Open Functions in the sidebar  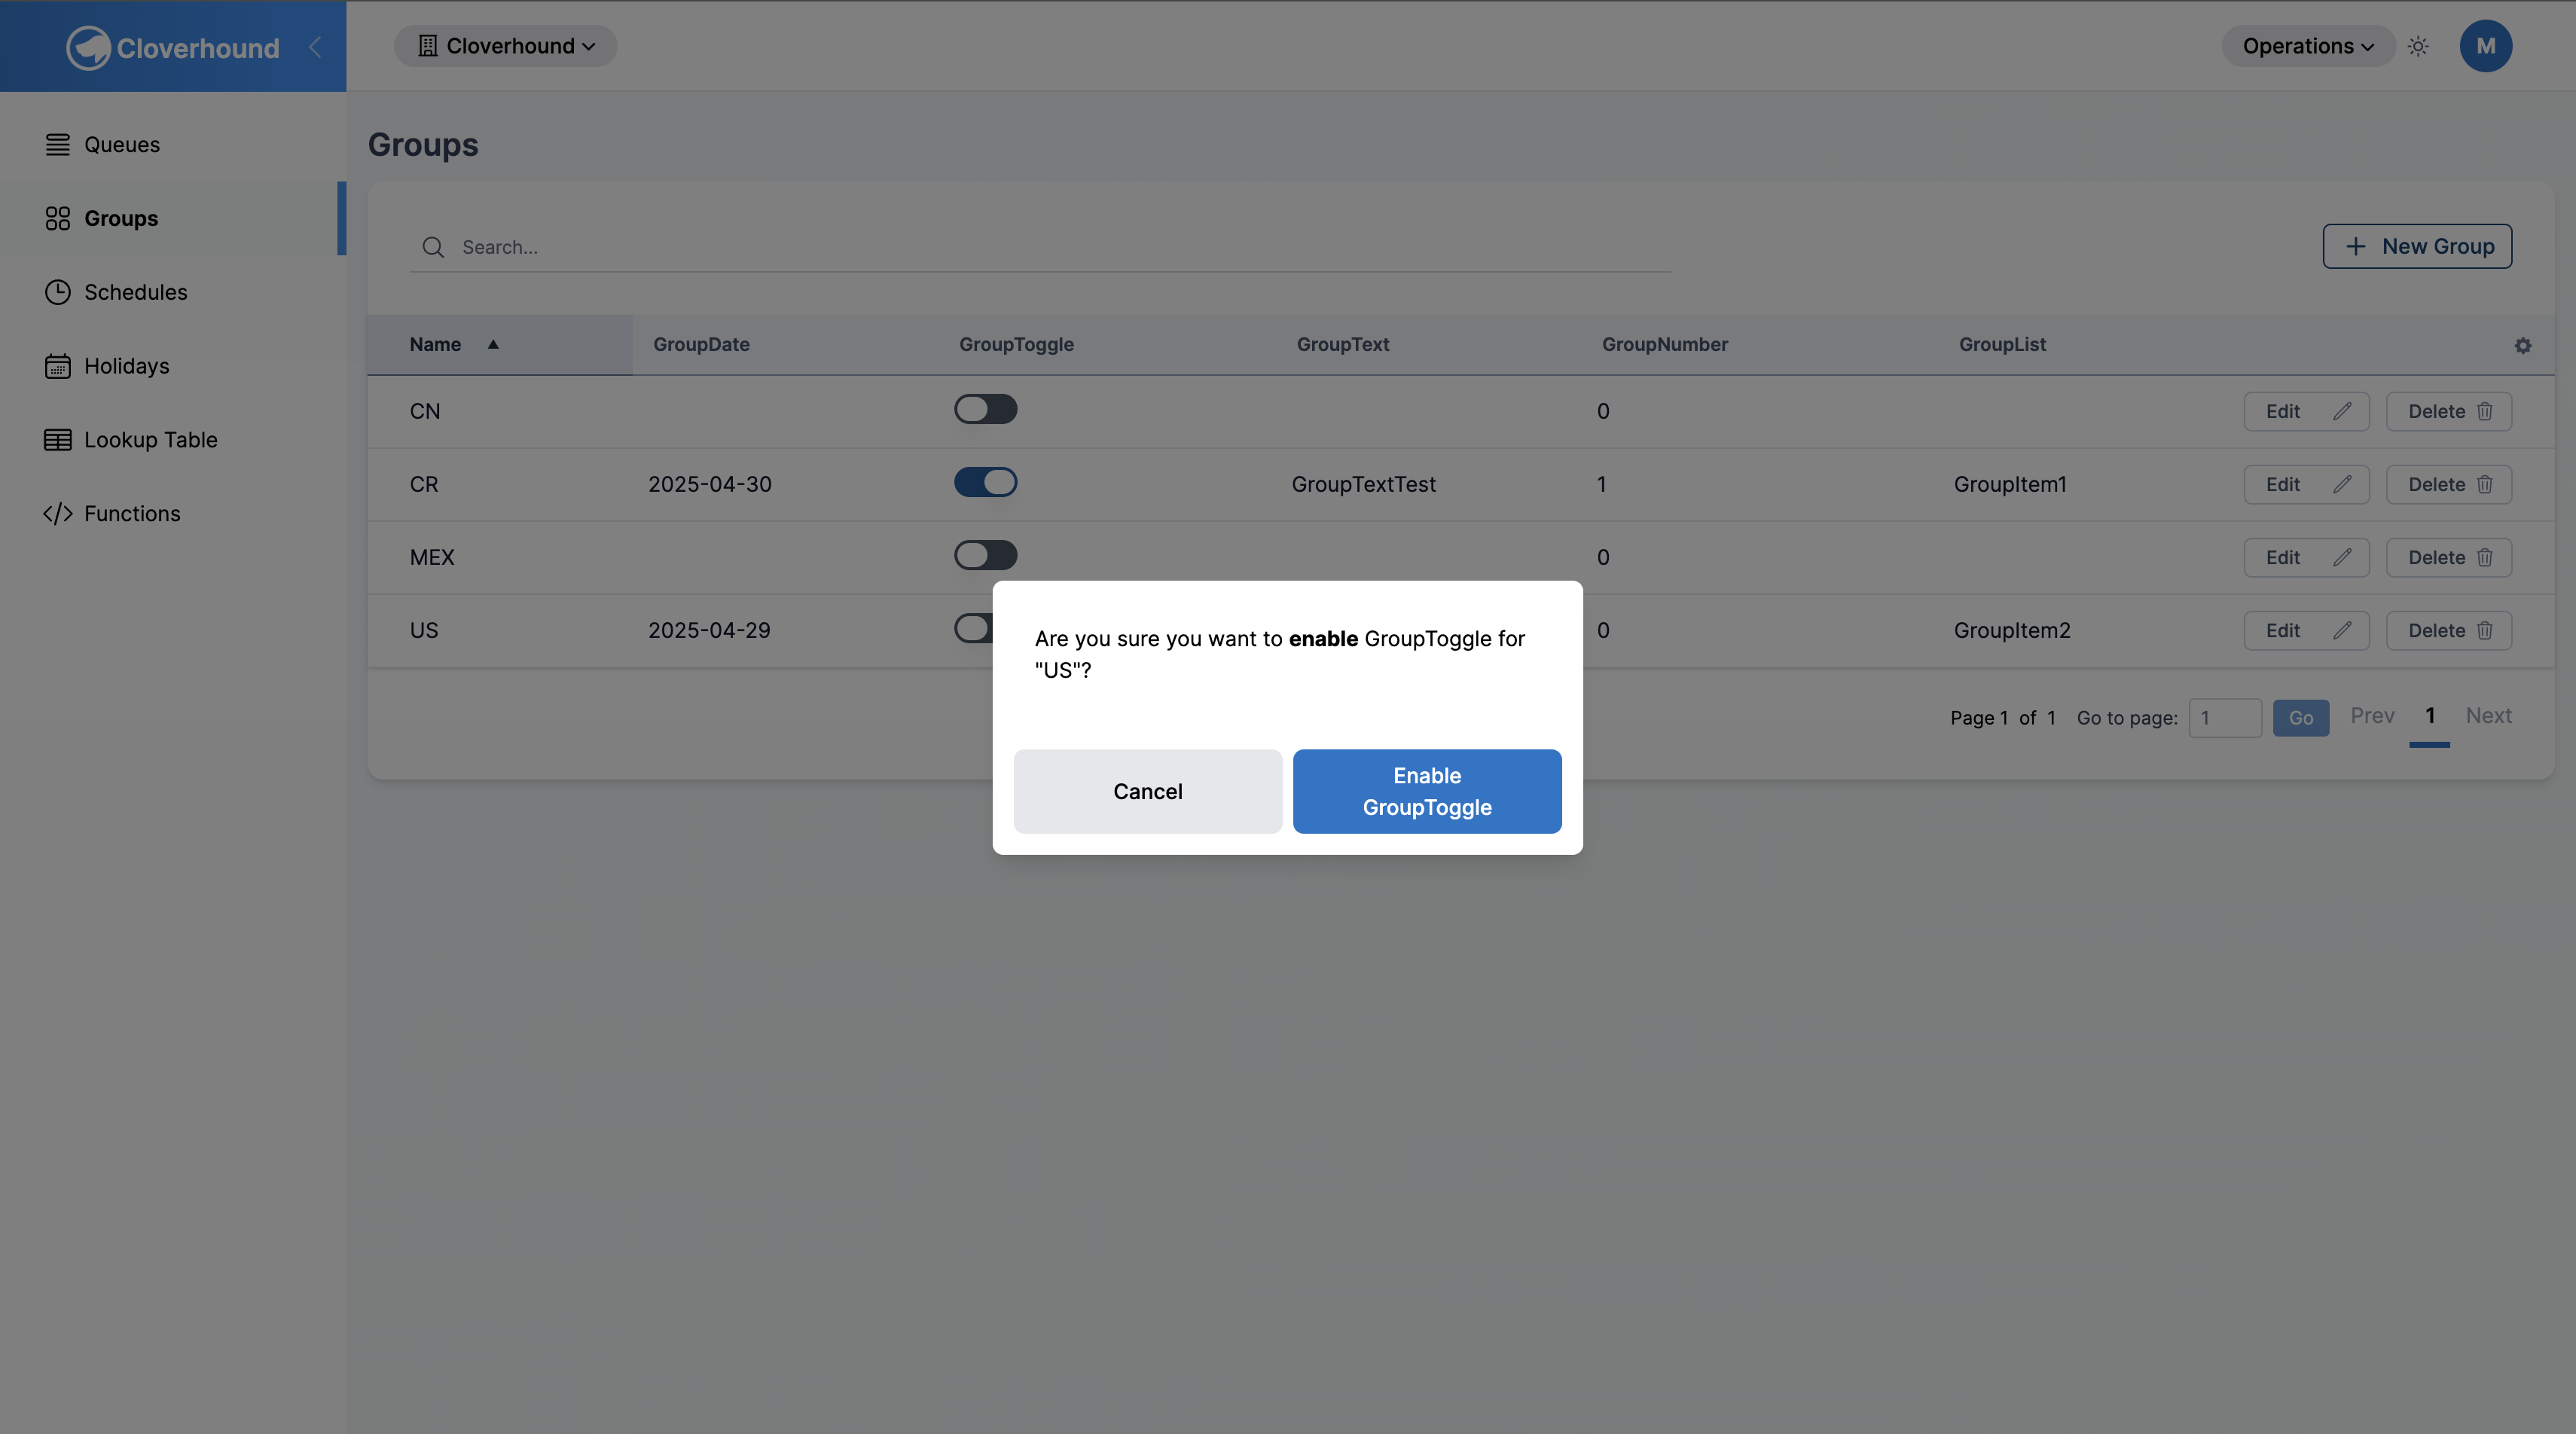pyautogui.click(x=173, y=513)
